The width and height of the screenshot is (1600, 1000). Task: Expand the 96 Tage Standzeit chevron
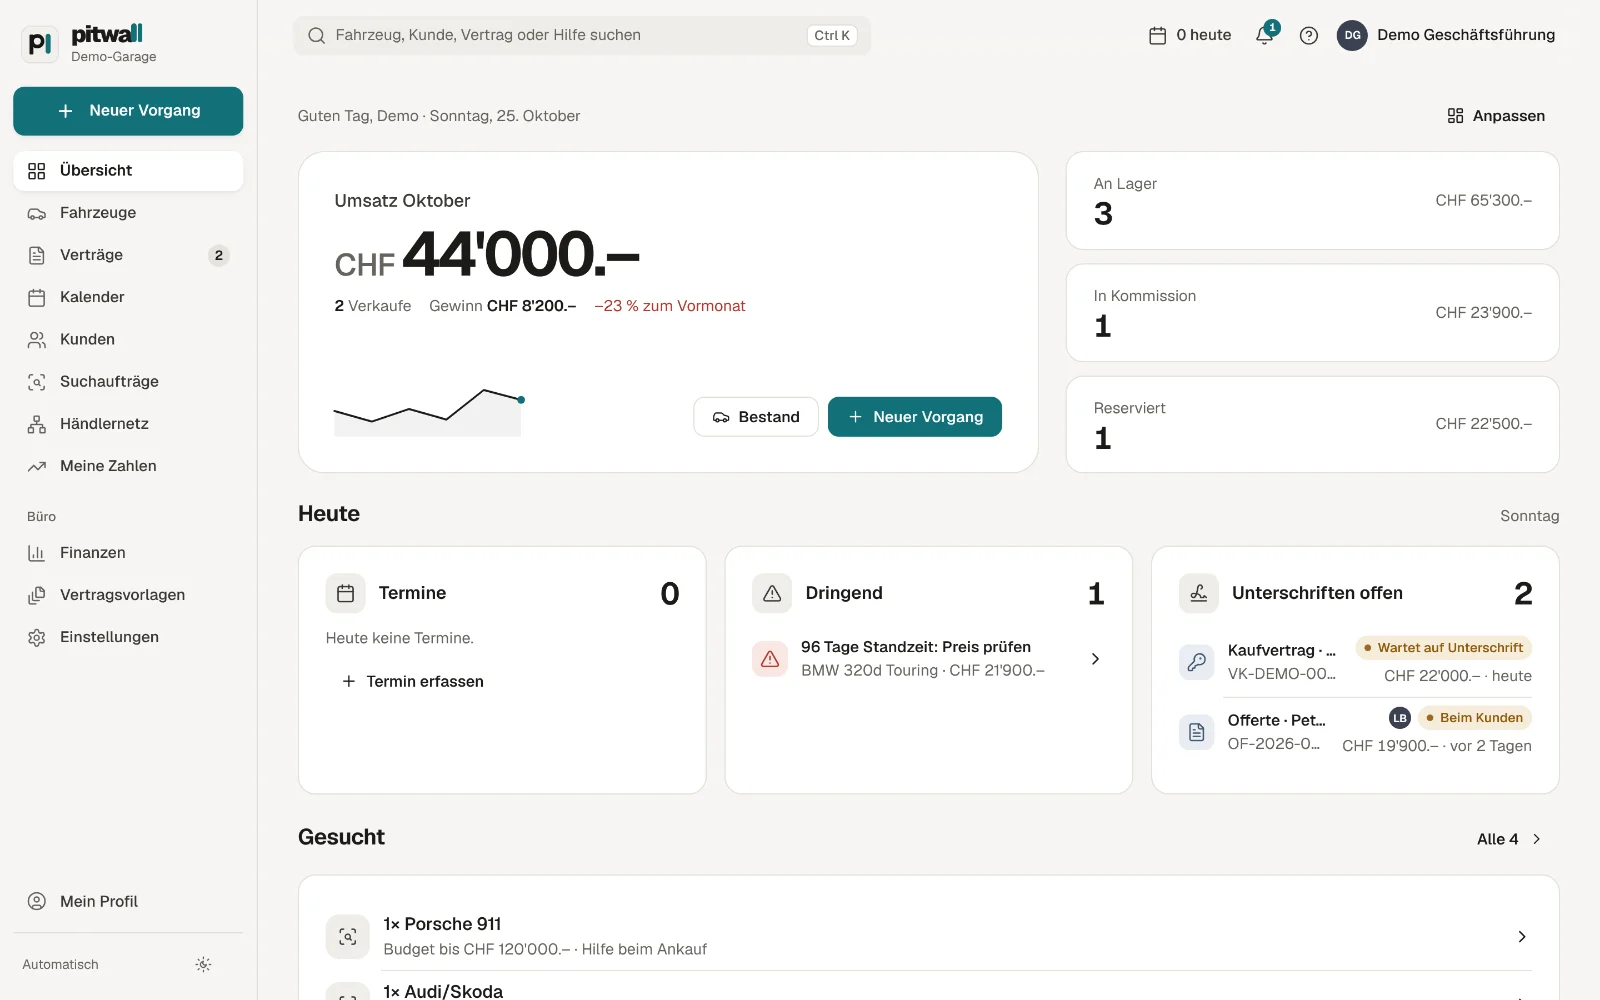point(1095,659)
